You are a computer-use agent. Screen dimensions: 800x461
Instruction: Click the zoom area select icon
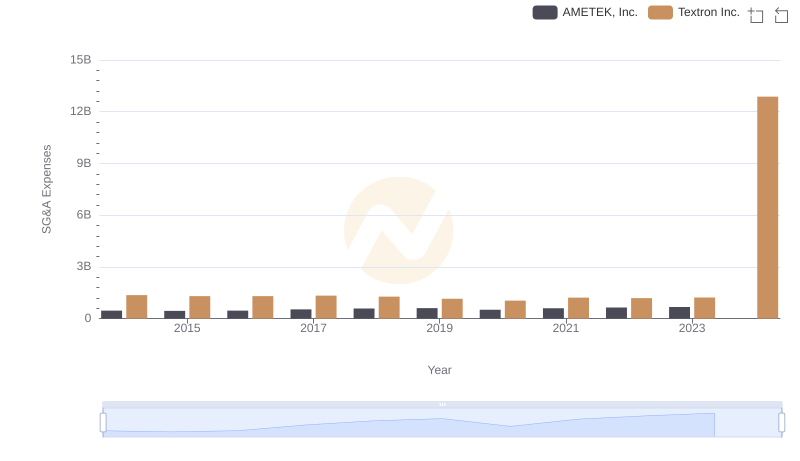pyautogui.click(x=756, y=15)
